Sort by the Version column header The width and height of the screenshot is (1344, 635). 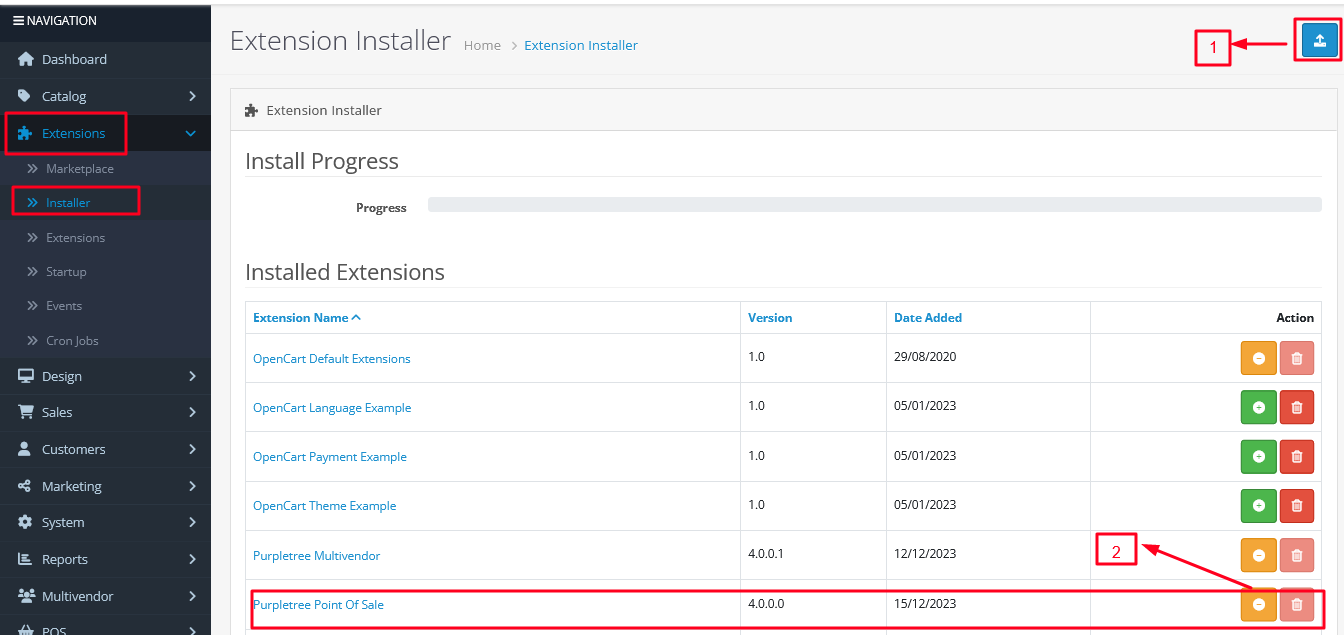point(770,318)
